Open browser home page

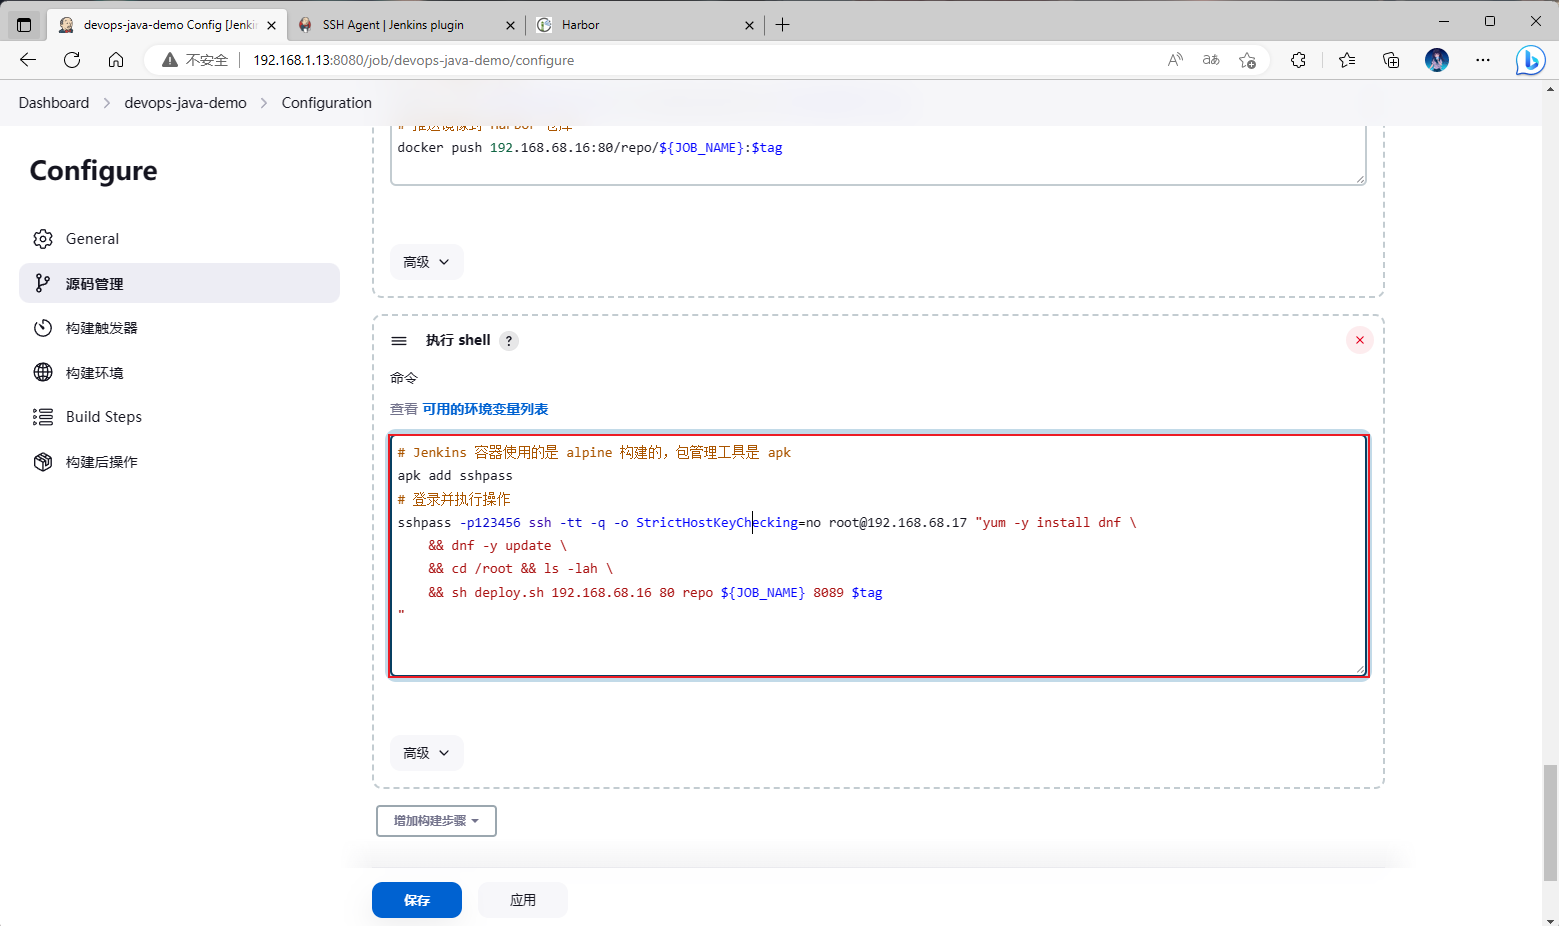point(116,60)
